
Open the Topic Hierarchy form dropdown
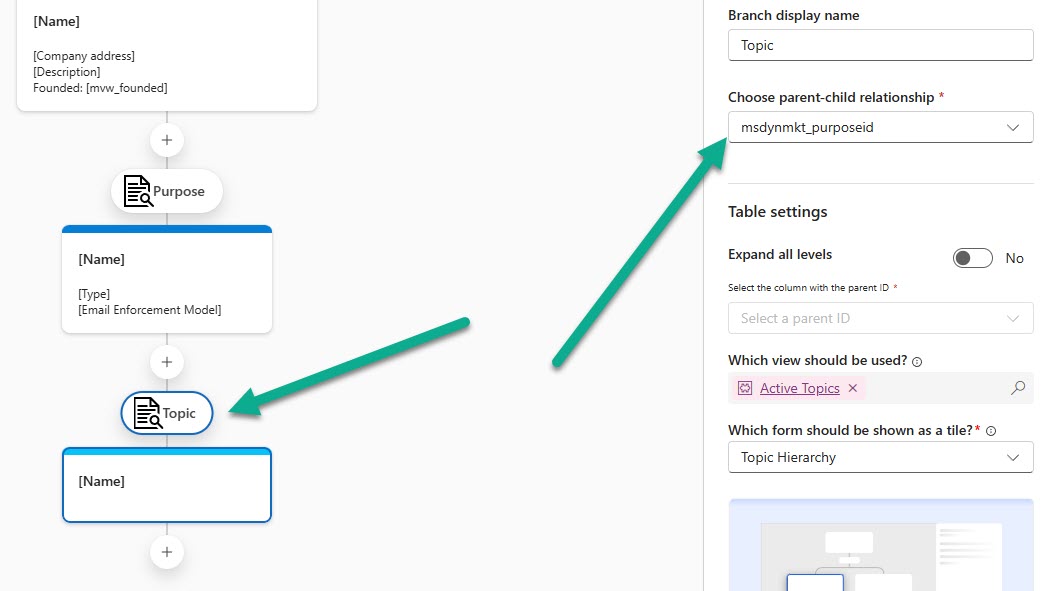880,457
